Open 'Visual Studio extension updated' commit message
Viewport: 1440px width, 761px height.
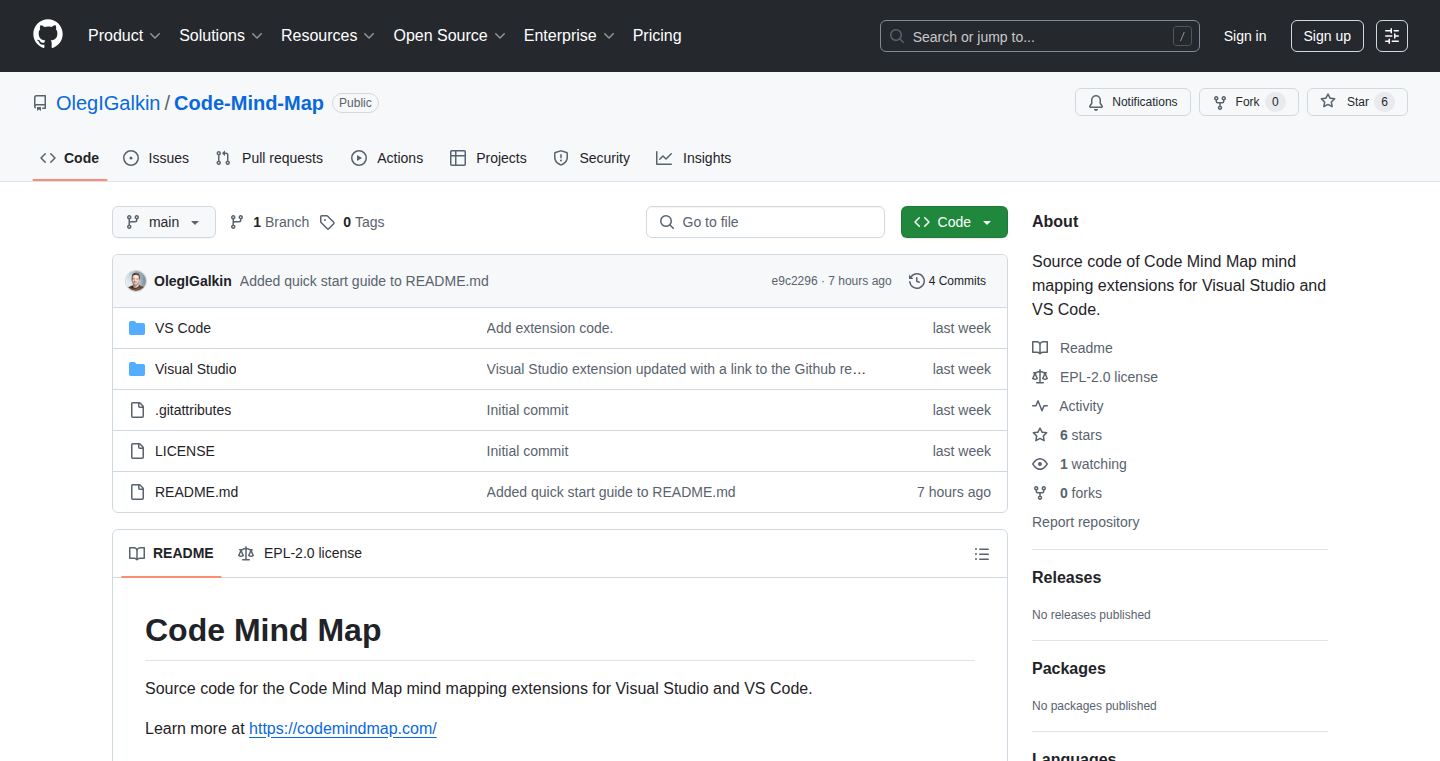click(676, 369)
